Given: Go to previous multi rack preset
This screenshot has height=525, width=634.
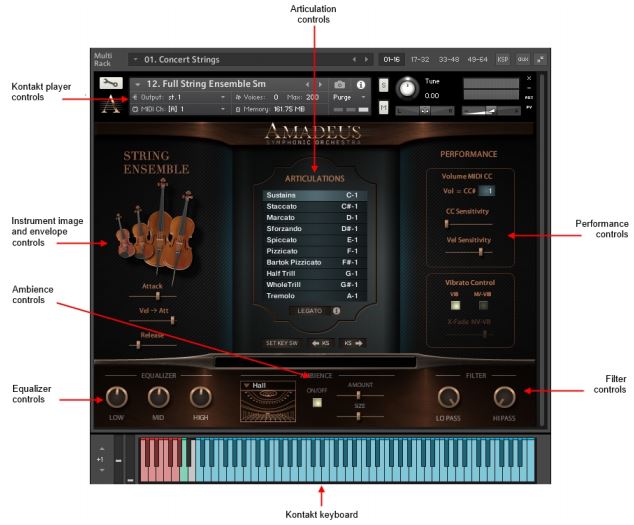Looking at the screenshot, I should click(354, 59).
